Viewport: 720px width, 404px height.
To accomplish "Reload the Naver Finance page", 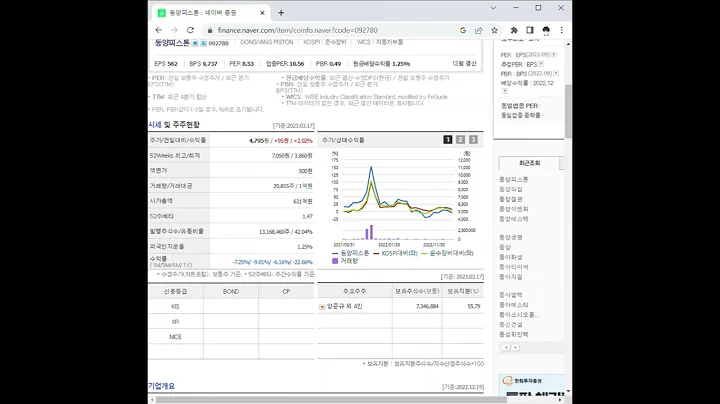I will coord(190,30).
